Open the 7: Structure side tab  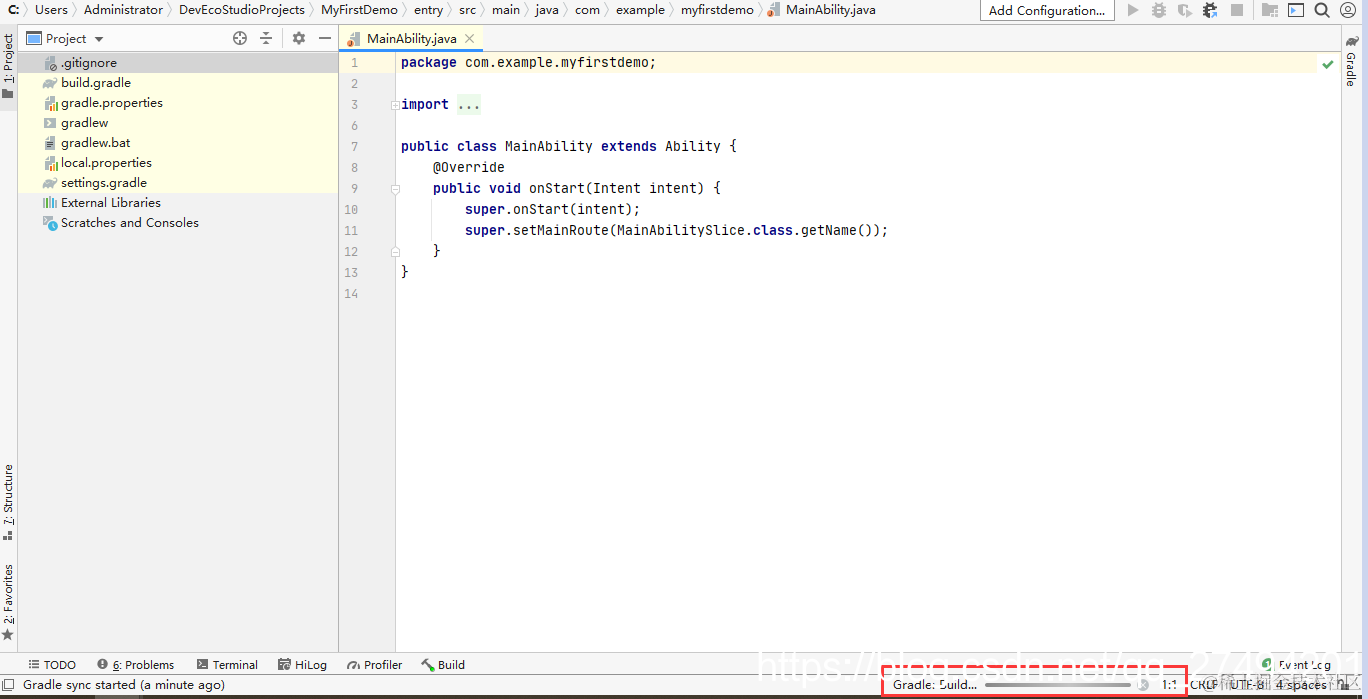tap(8, 503)
